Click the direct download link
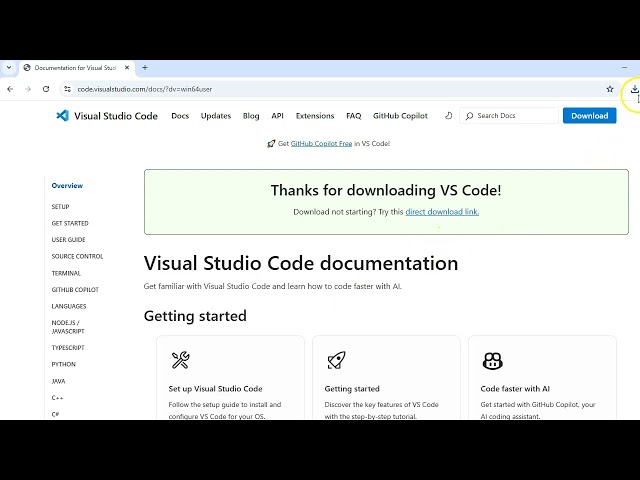The image size is (640, 480). 442,212
